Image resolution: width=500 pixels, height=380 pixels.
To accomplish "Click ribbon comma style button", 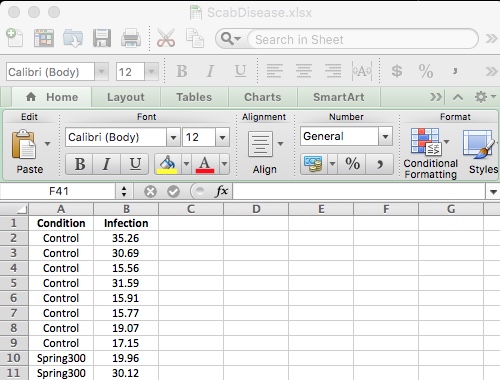I will pos(380,164).
